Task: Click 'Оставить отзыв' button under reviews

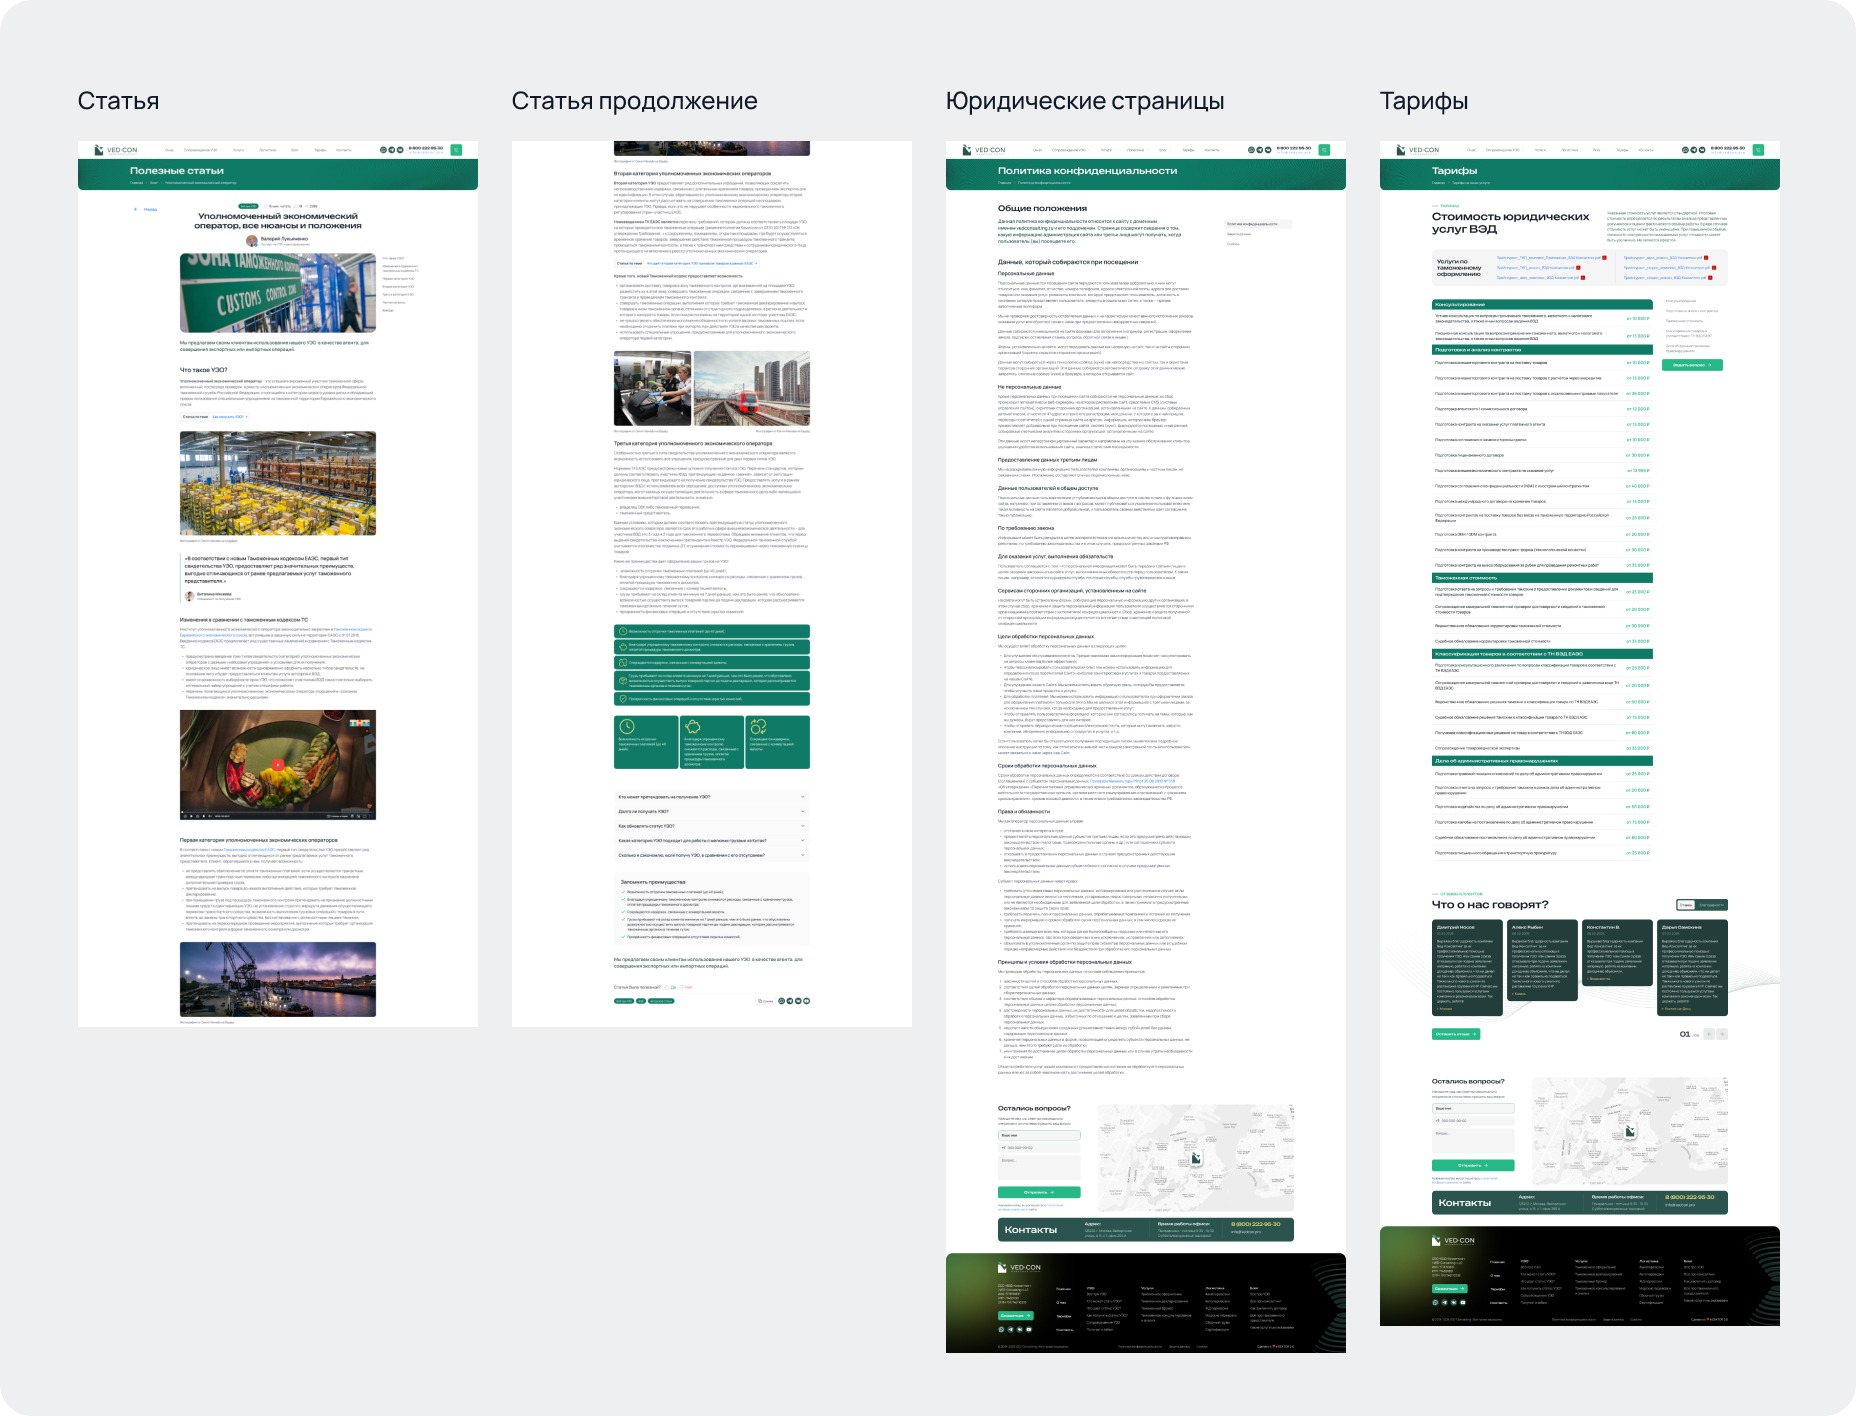Action: [1455, 1034]
